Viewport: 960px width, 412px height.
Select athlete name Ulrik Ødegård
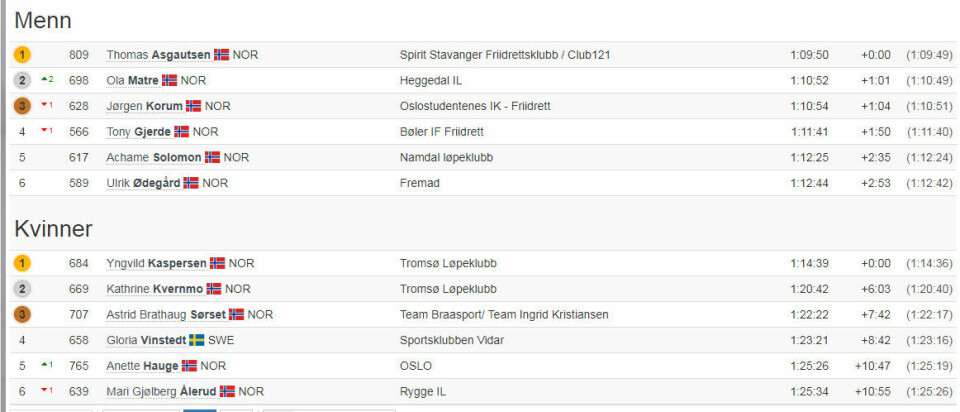(x=143, y=184)
